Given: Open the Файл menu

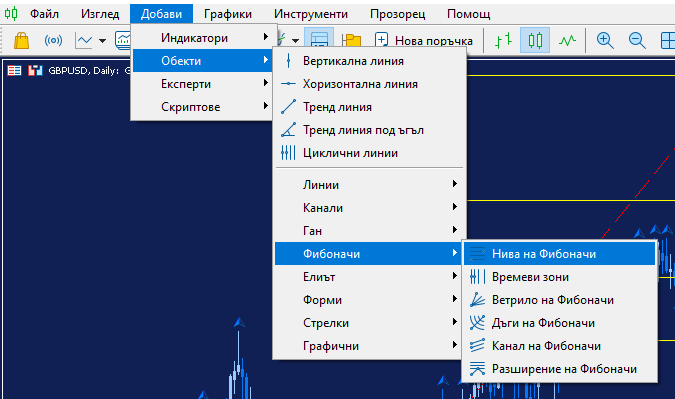Looking at the screenshot, I should click(x=44, y=14).
